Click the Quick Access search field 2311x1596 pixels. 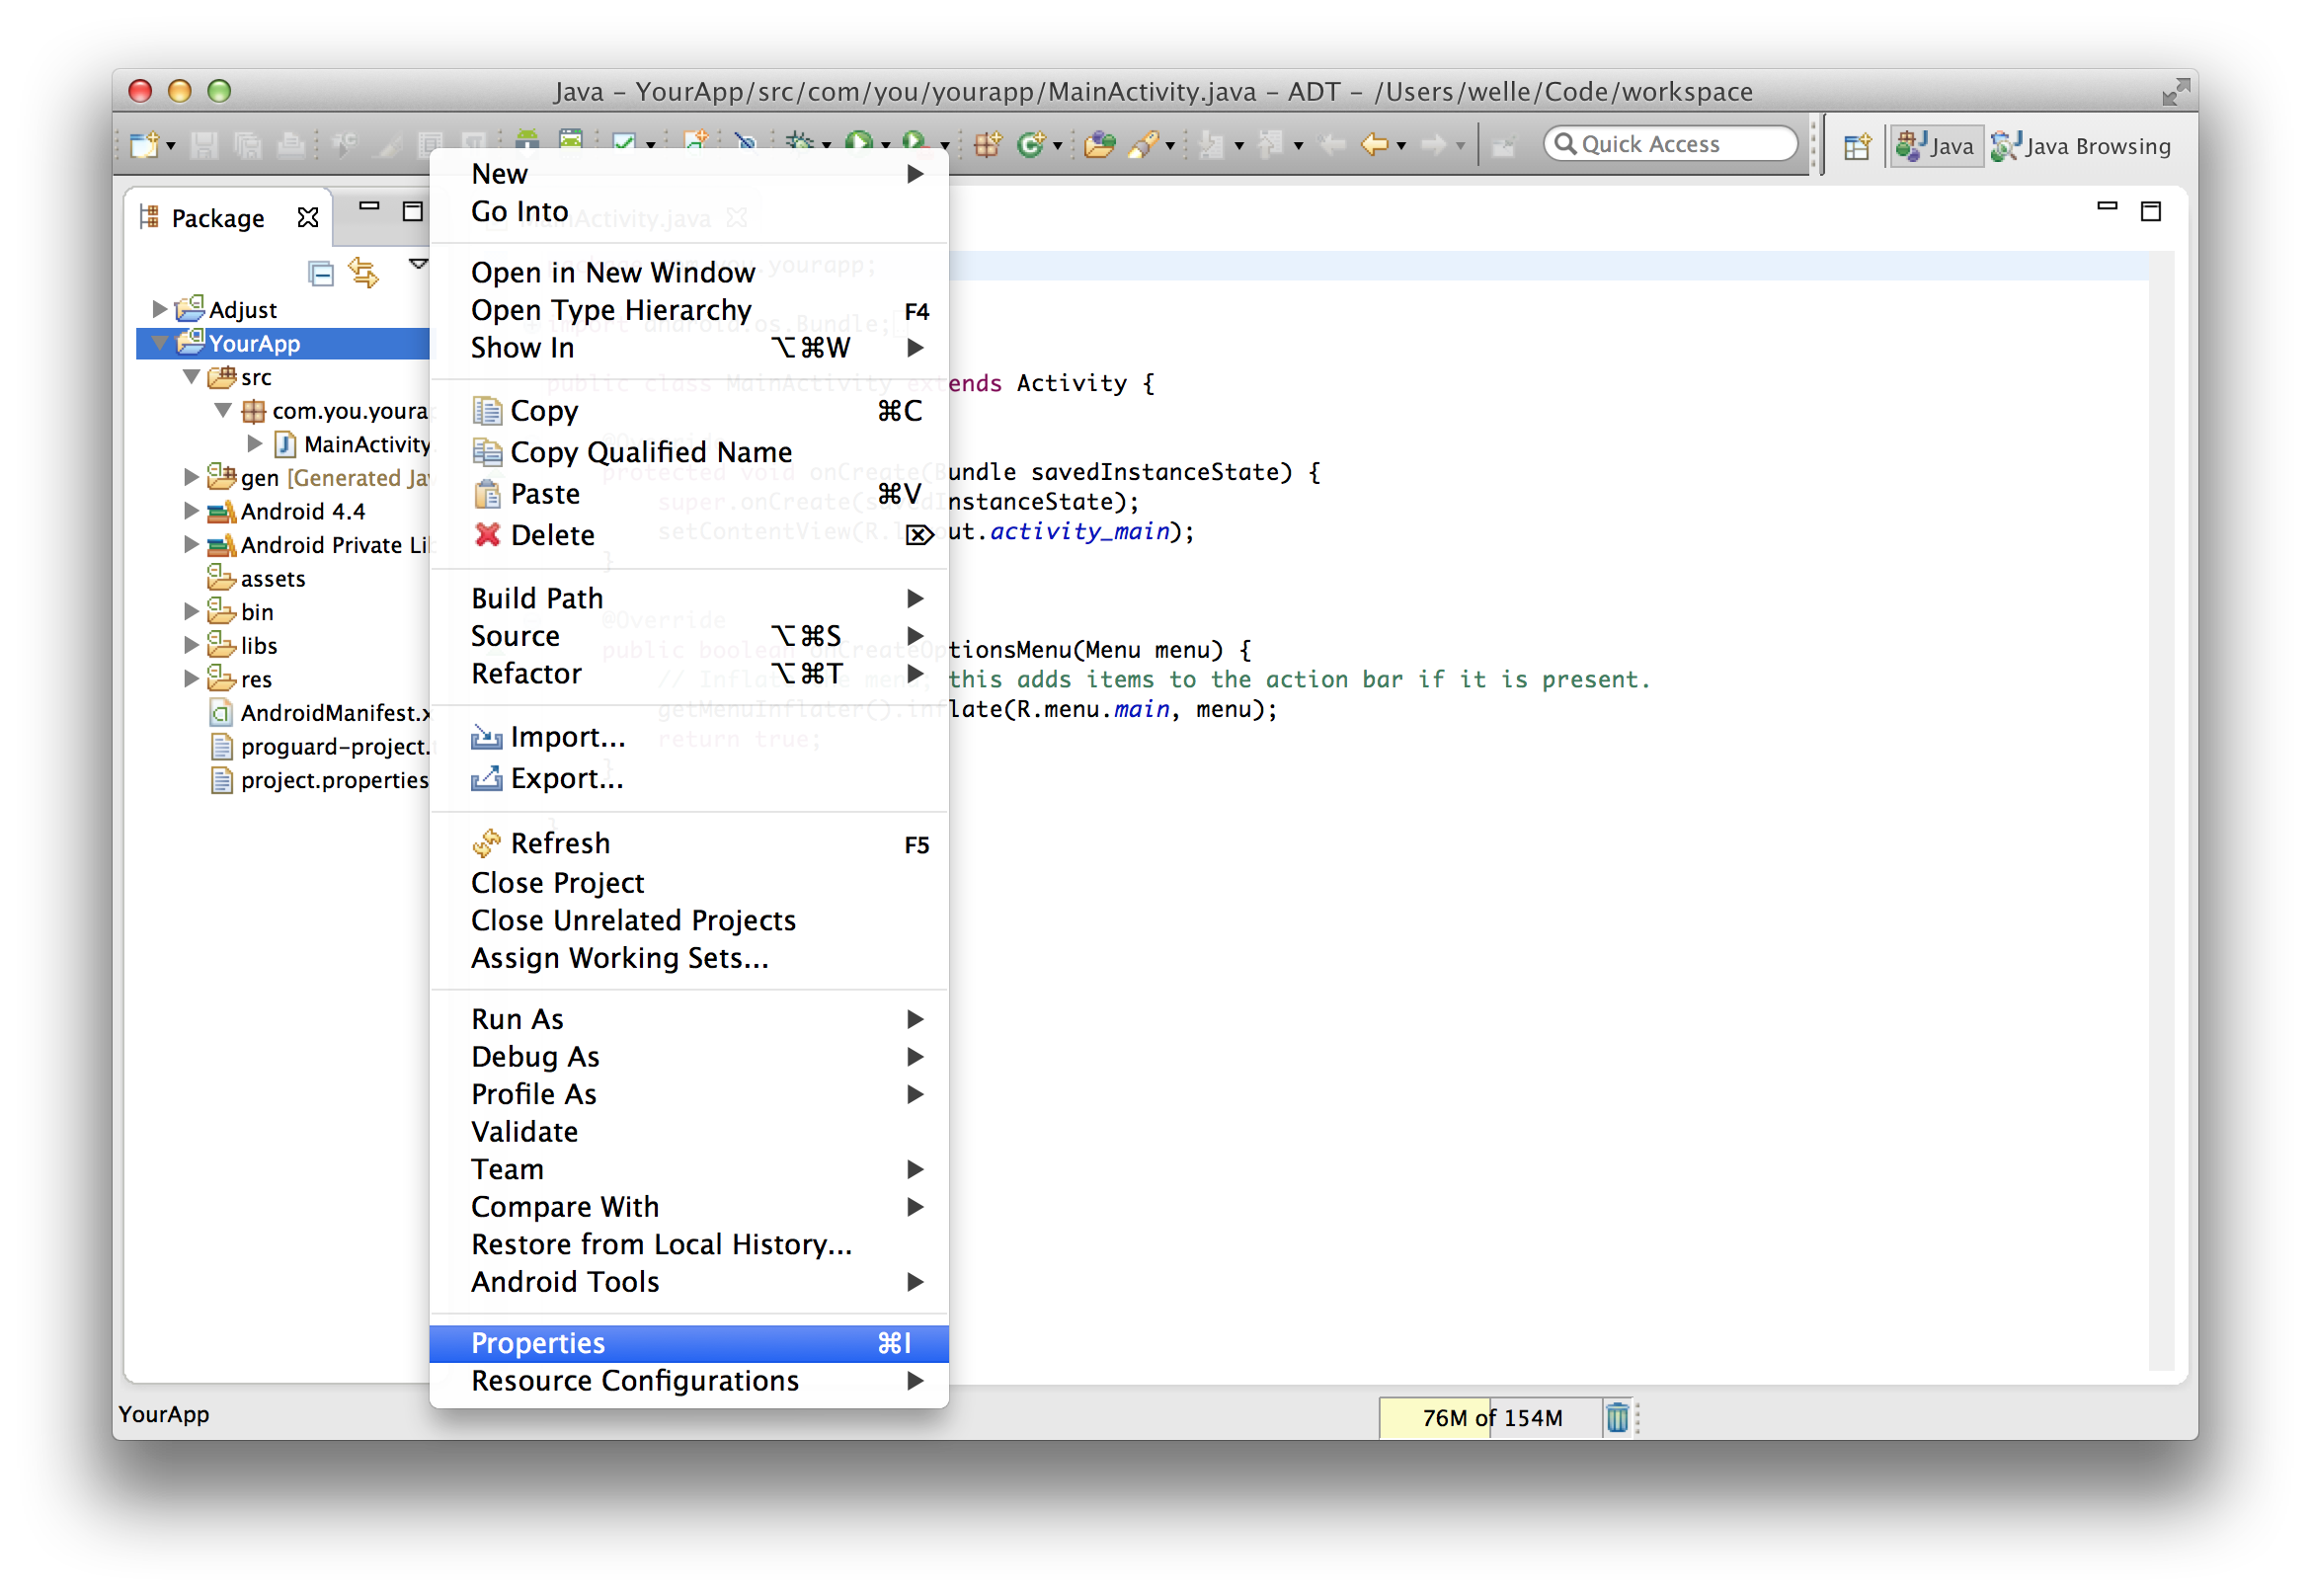1671,144
